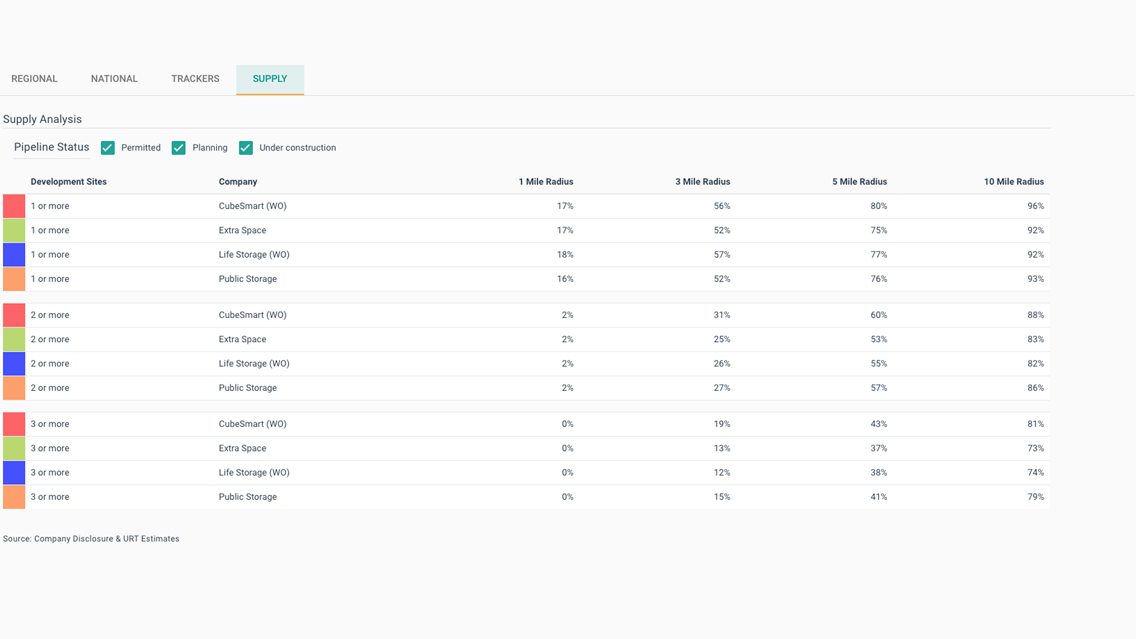Select the SUPPLY tab

coord(270,79)
